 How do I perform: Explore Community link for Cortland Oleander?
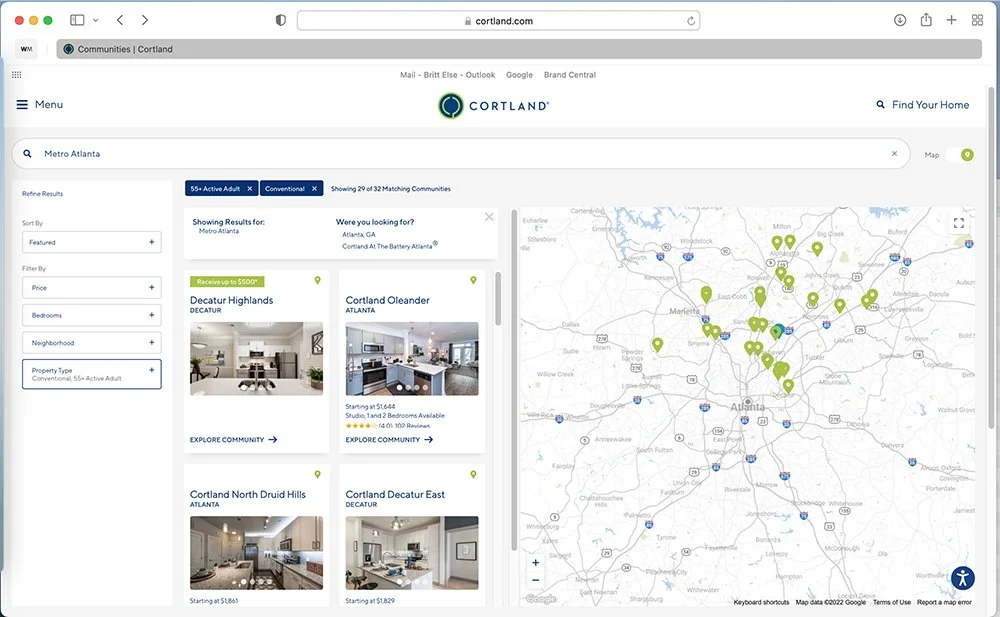click(x=389, y=440)
